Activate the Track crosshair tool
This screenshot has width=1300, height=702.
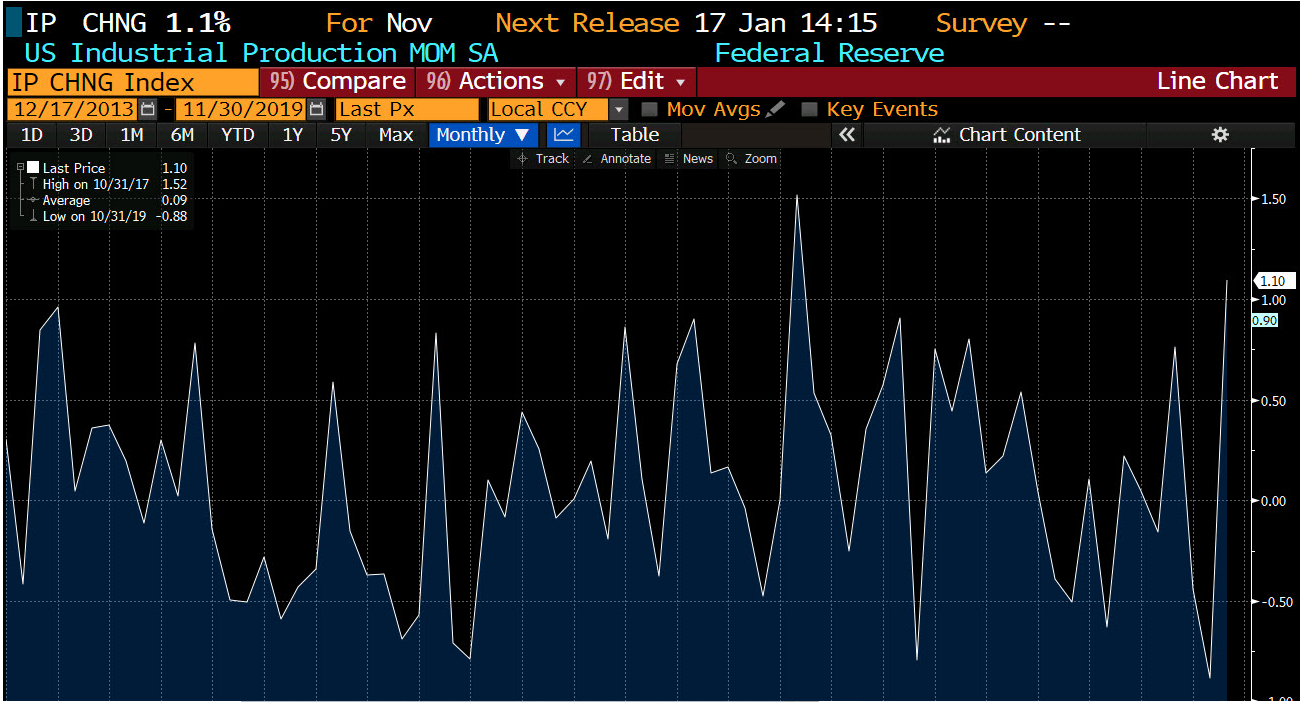pos(545,158)
